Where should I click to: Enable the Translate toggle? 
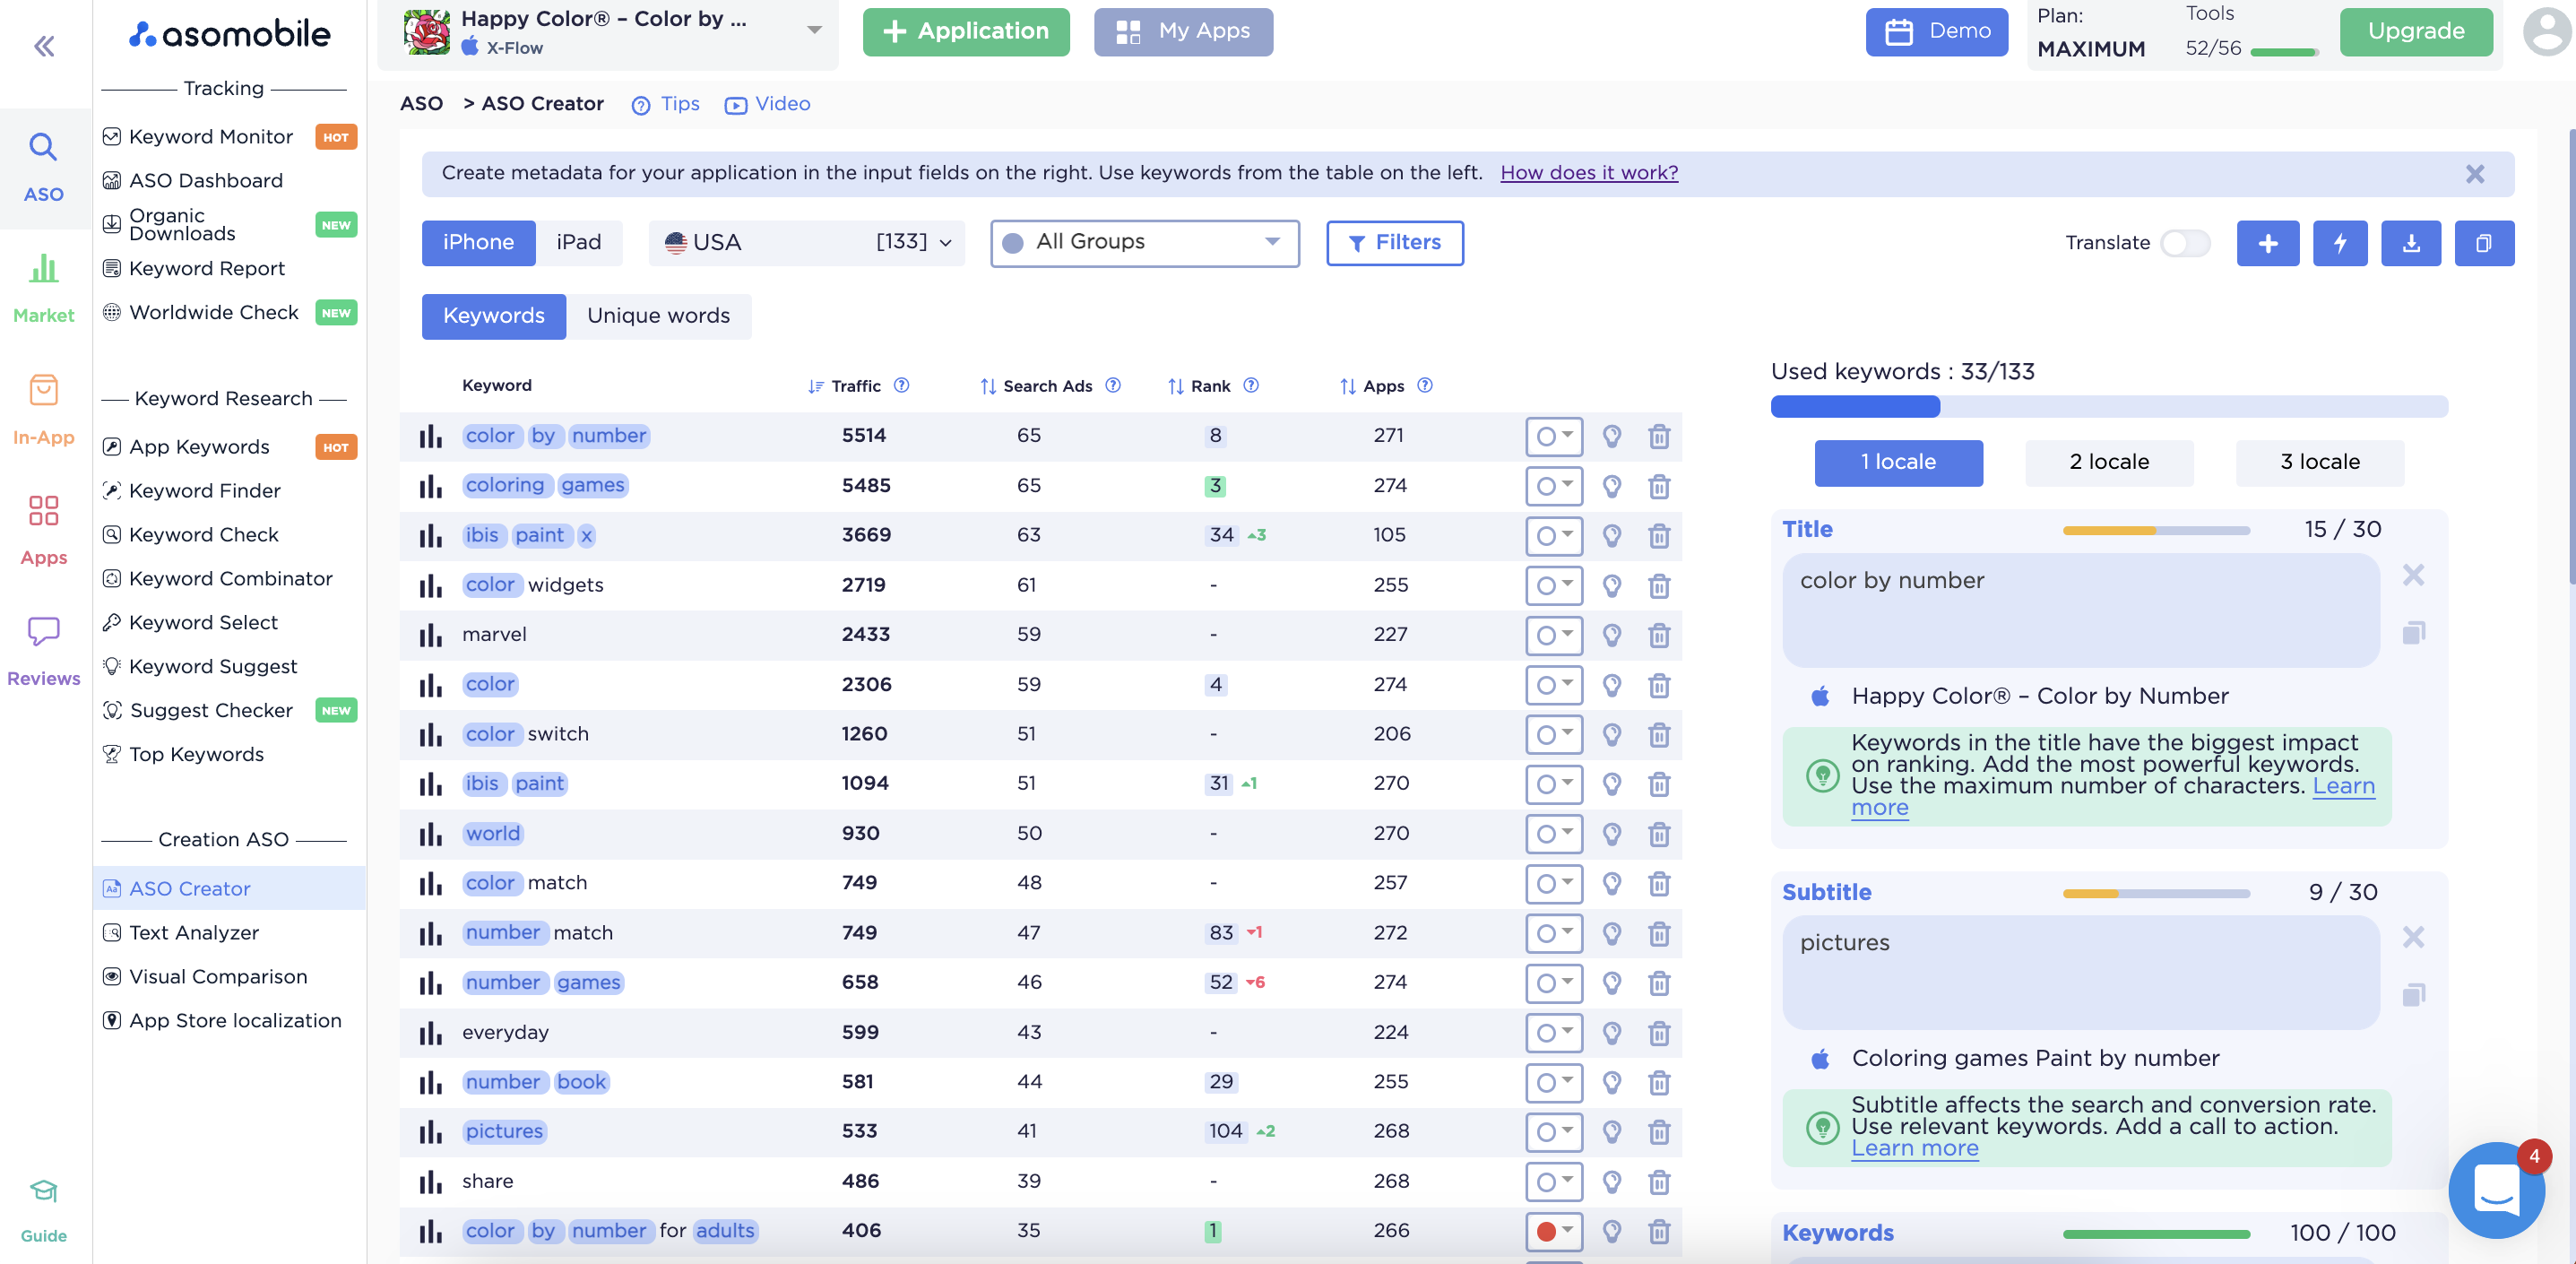pos(2186,242)
